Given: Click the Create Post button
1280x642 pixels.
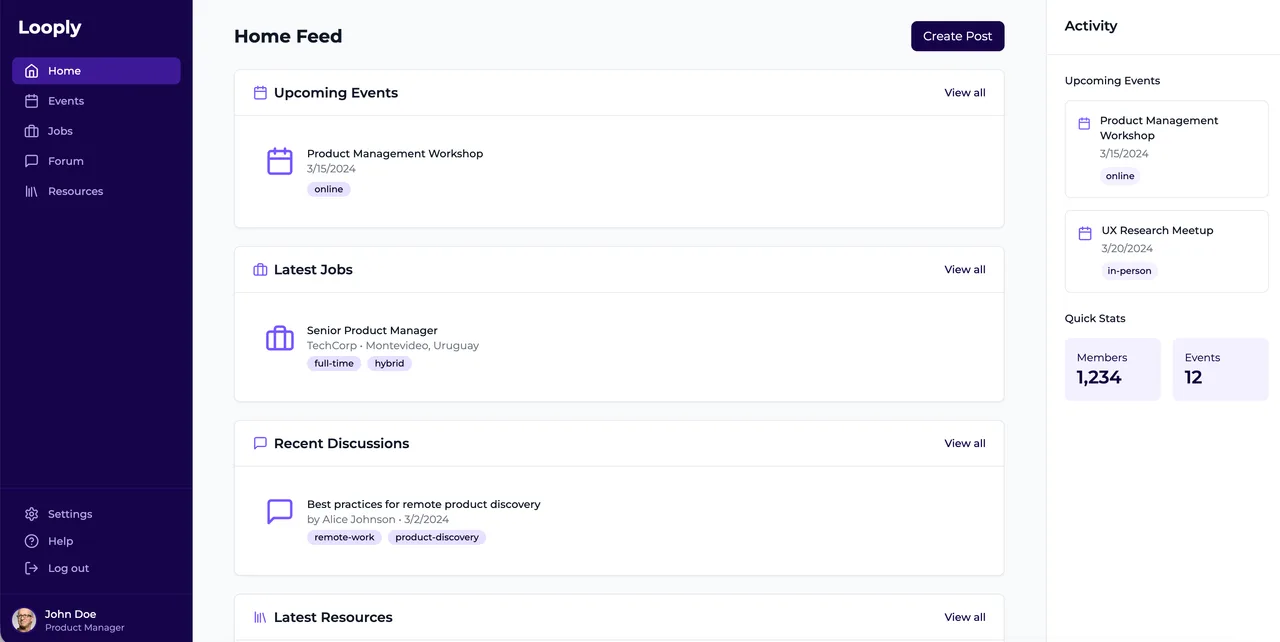Looking at the screenshot, I should 957,36.
